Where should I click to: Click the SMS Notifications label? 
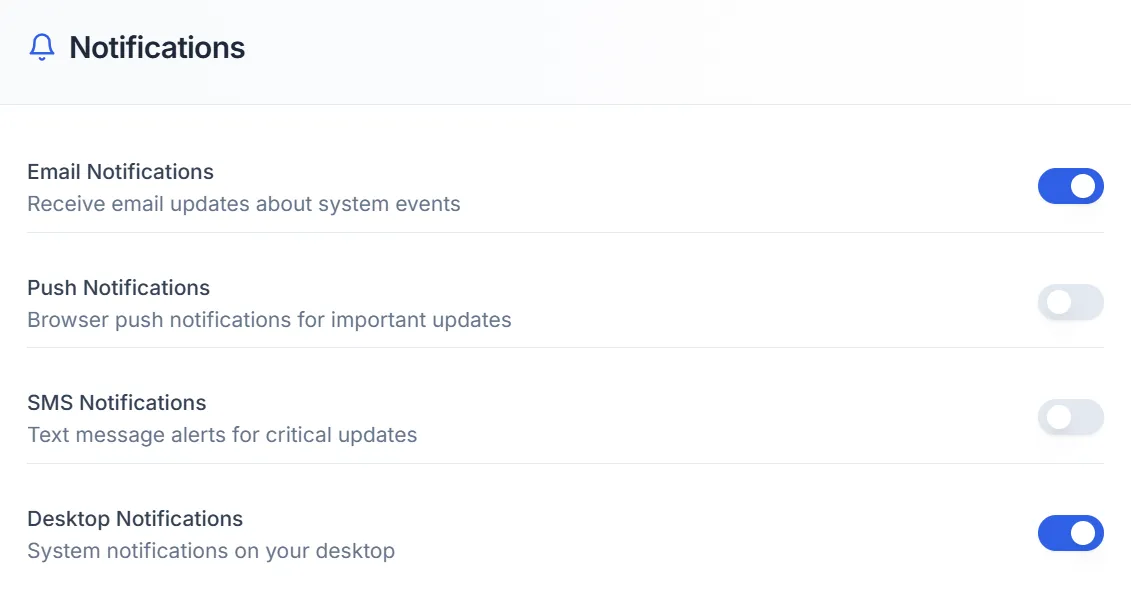coord(117,402)
